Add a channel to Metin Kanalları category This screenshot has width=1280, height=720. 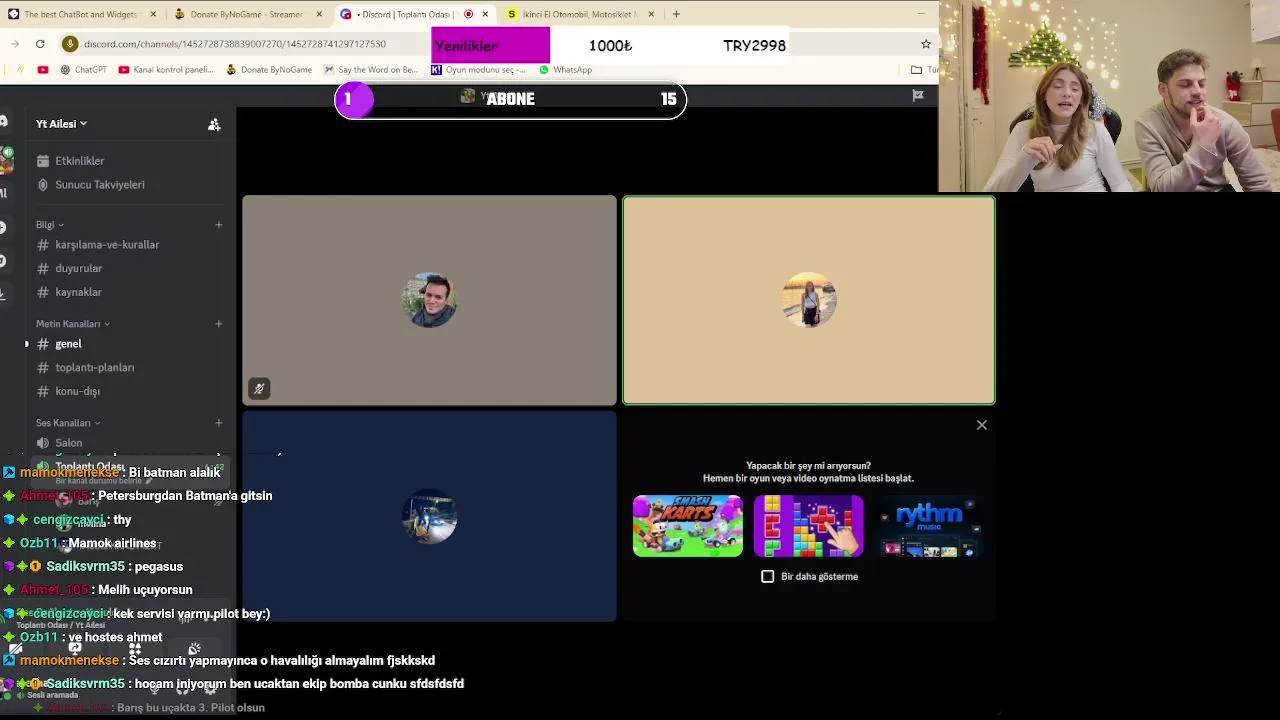pyautogui.click(x=218, y=324)
